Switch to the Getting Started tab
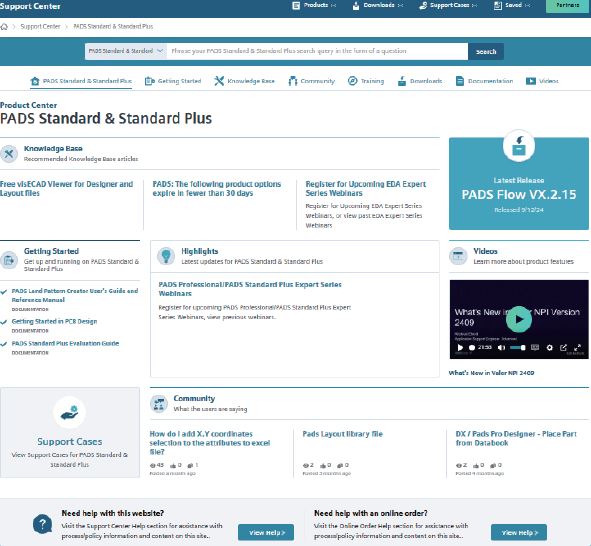591x546 pixels. pos(173,81)
